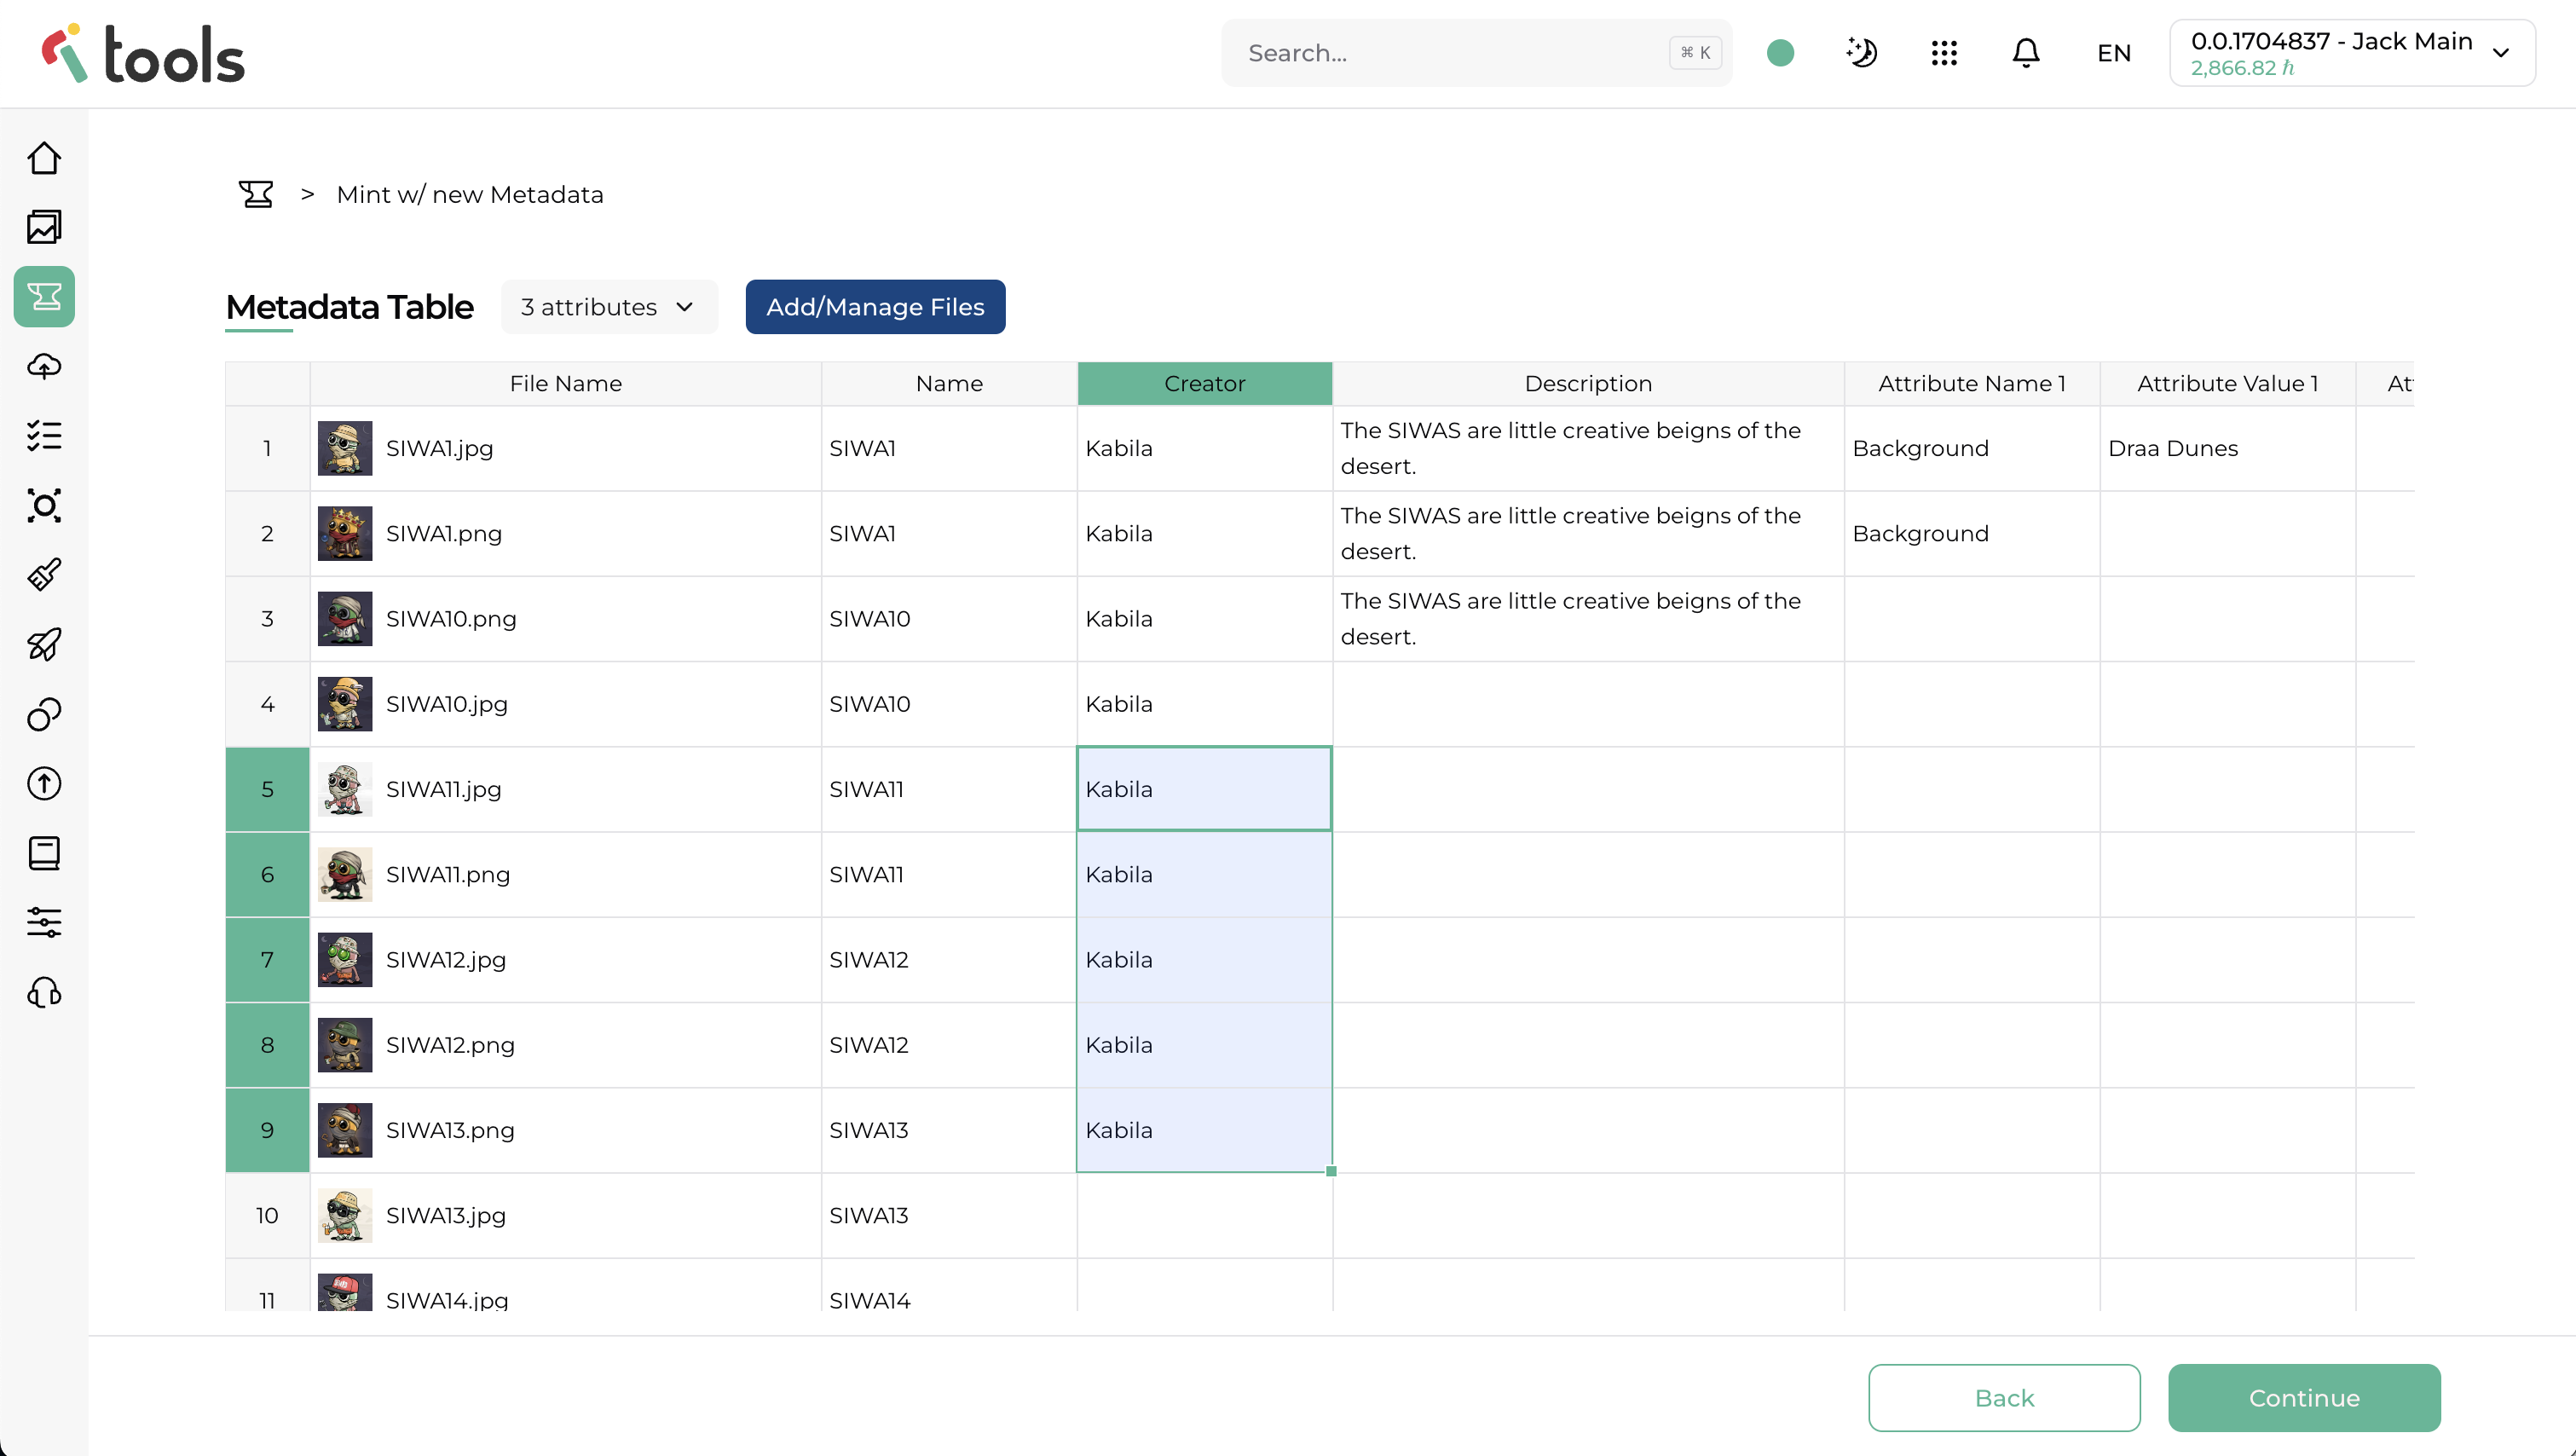This screenshot has height=1456, width=2576.
Task: Click the green status indicator dot
Action: pyautogui.click(x=1780, y=53)
